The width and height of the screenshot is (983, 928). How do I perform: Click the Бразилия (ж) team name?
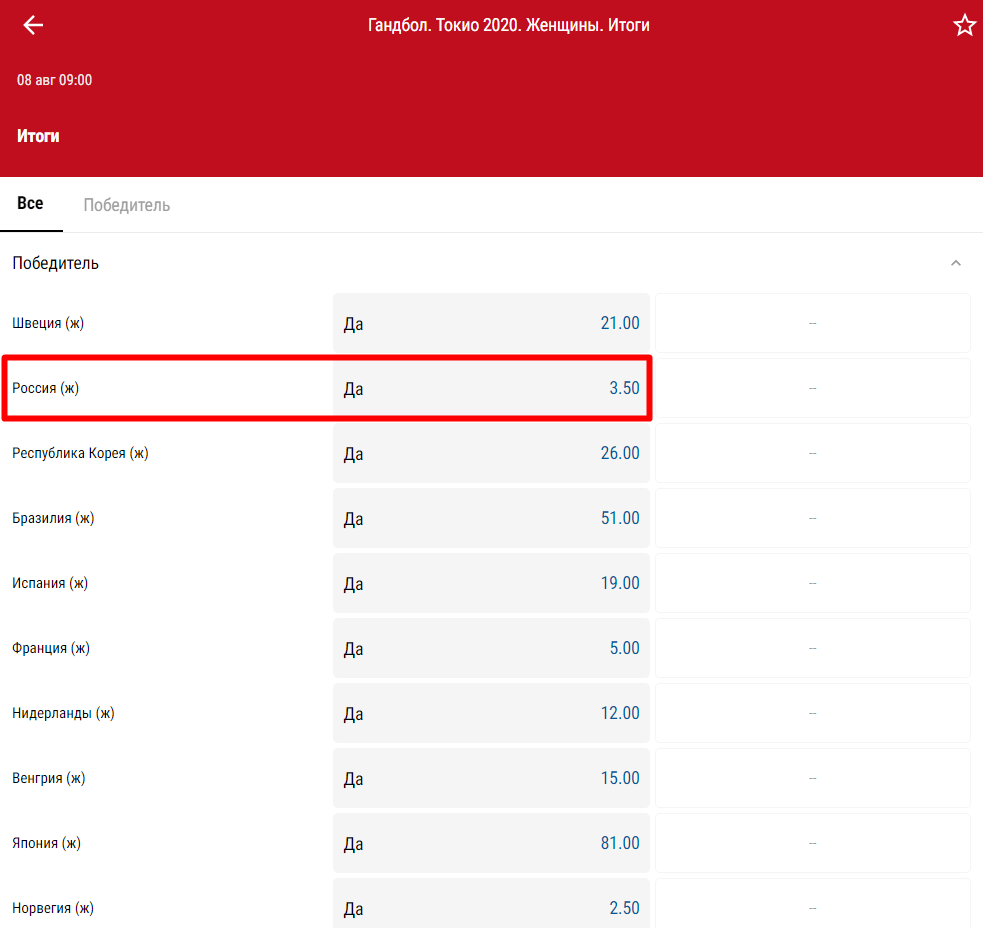point(53,518)
